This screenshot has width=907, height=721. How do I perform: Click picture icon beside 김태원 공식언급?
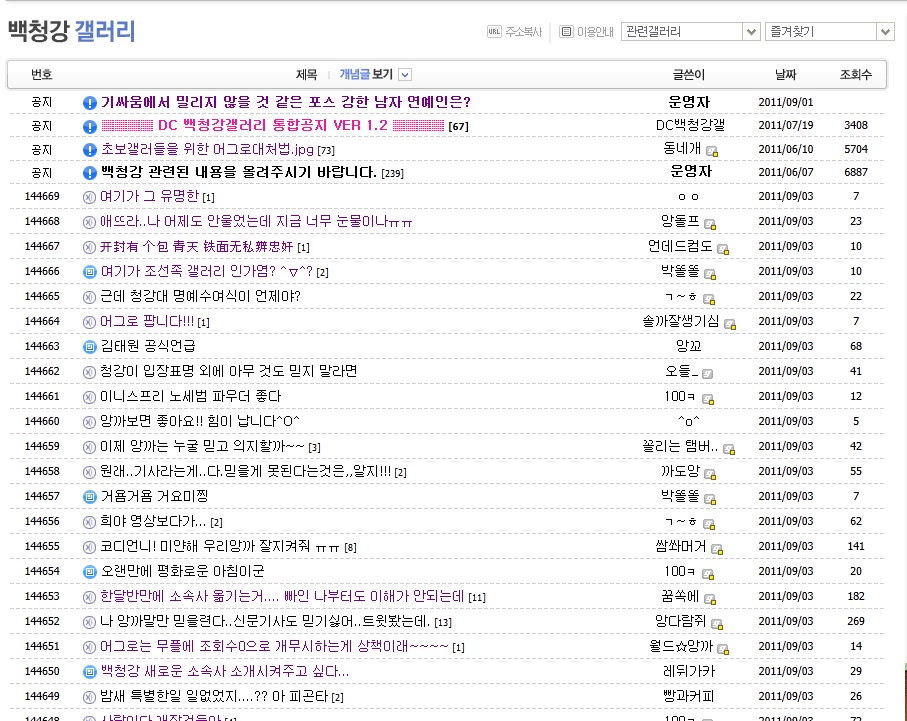(89, 347)
